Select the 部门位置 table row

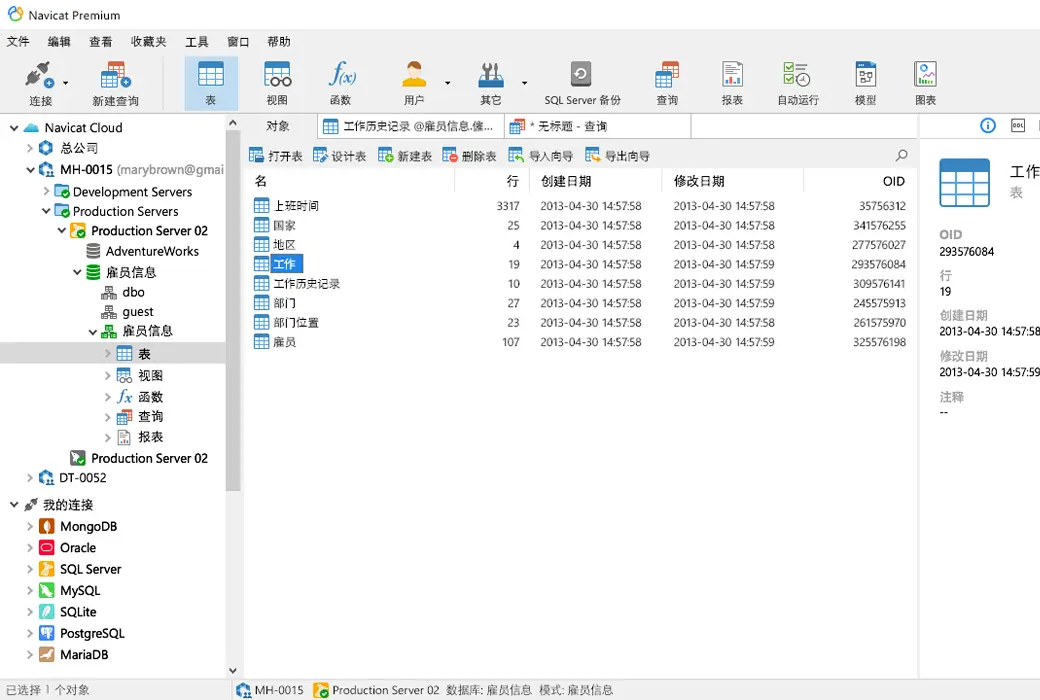[580, 322]
